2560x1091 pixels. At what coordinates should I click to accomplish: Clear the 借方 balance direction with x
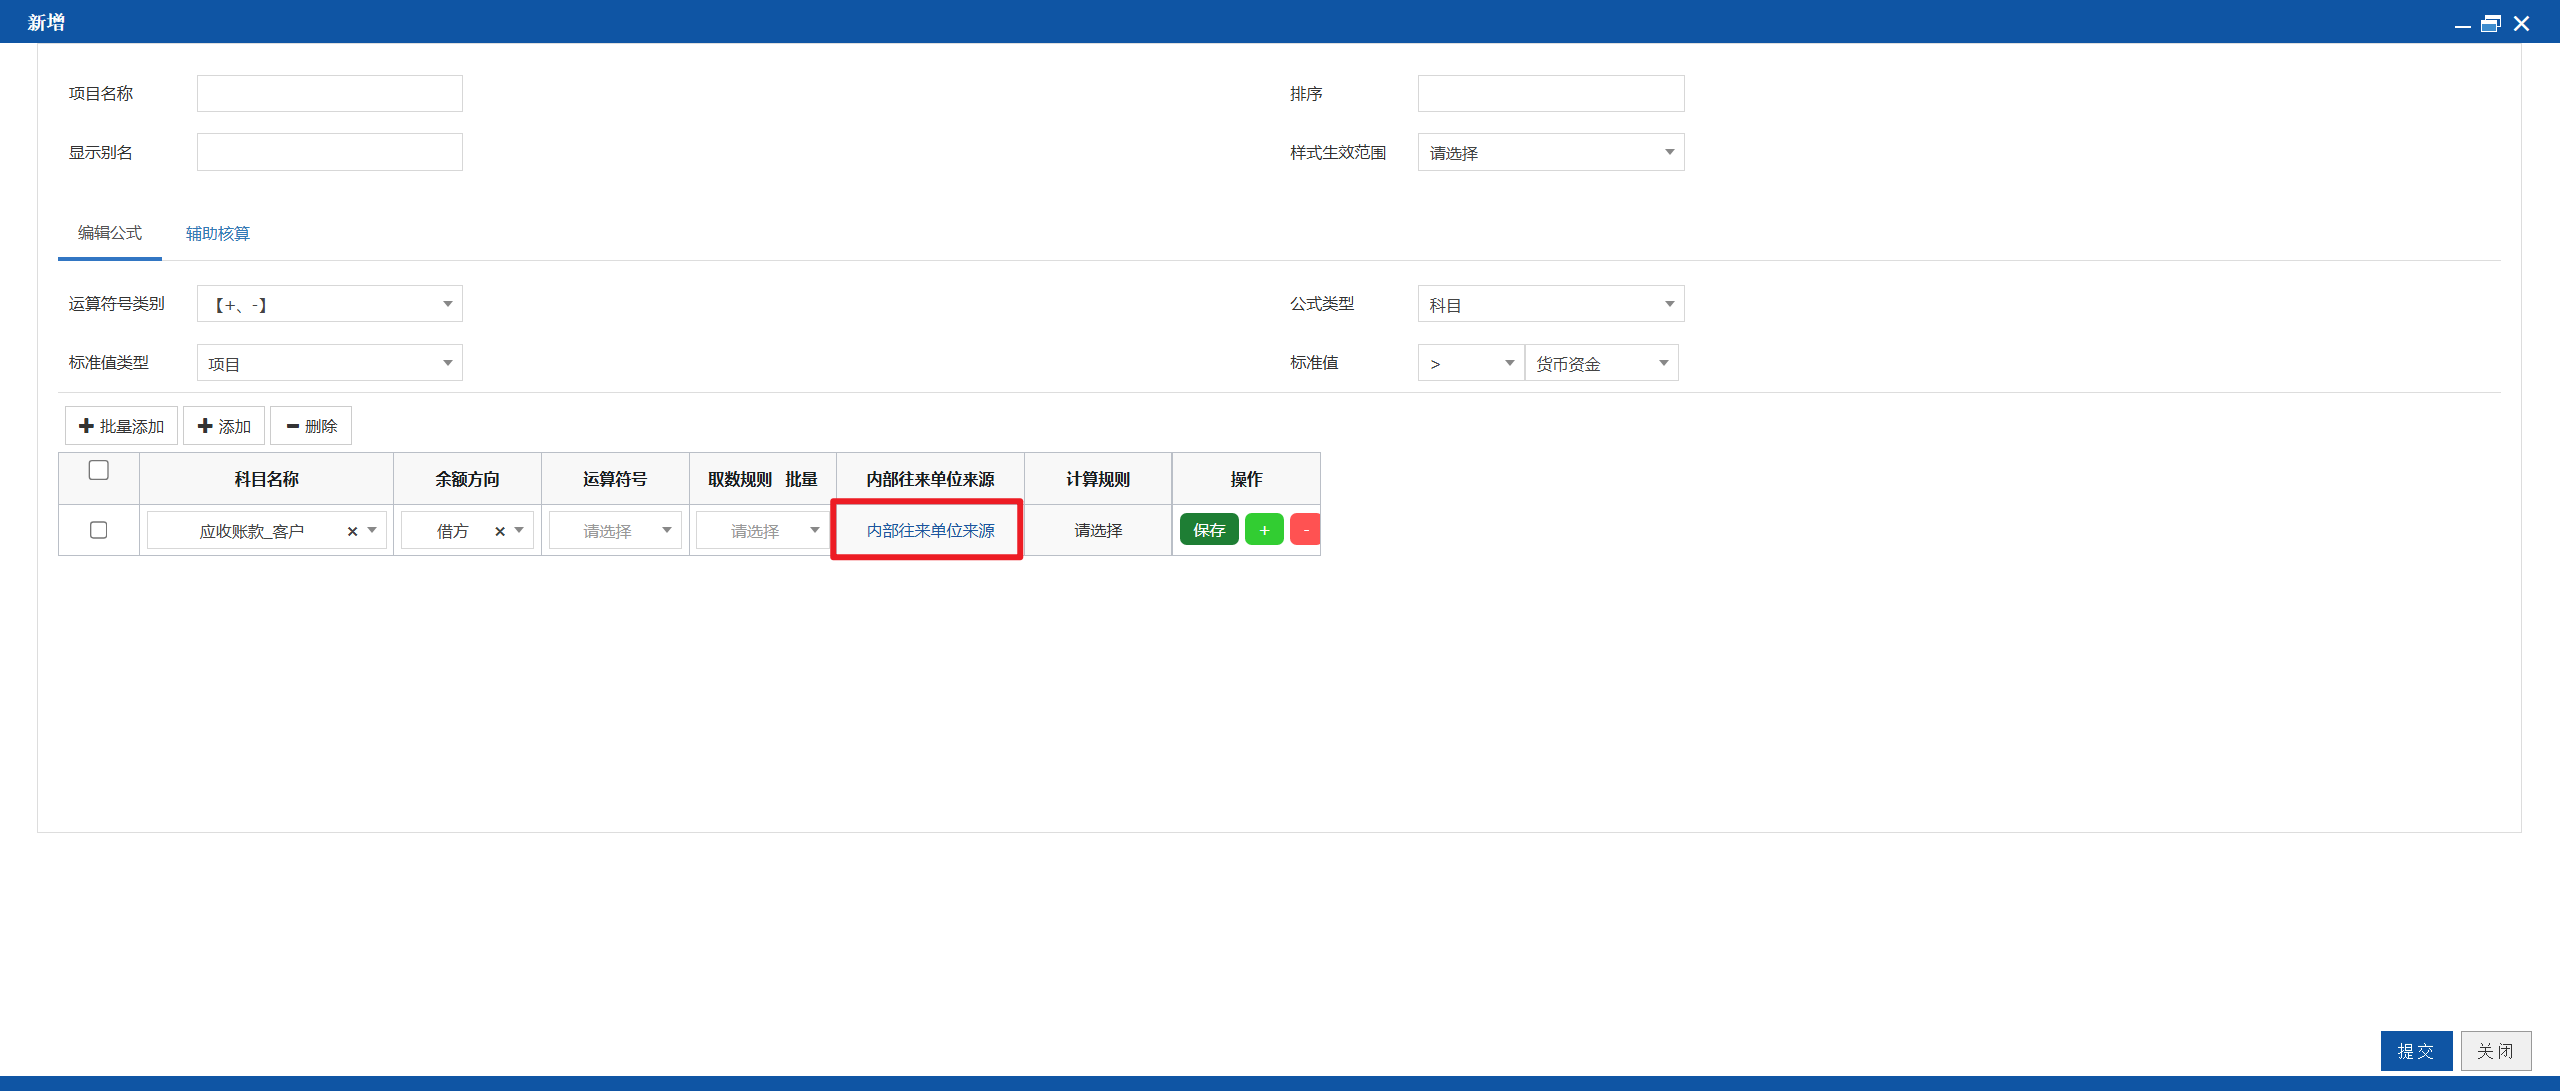click(x=500, y=531)
